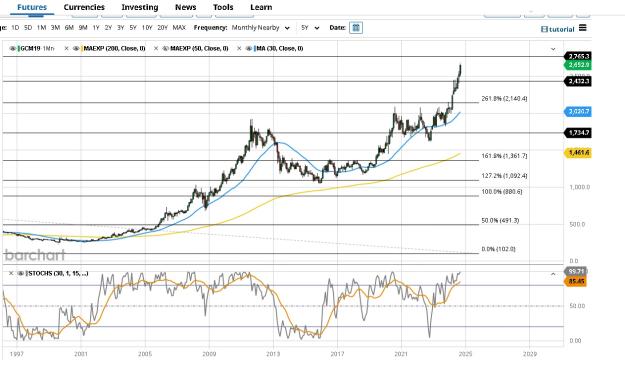Set chart range to 10Y

click(x=147, y=27)
